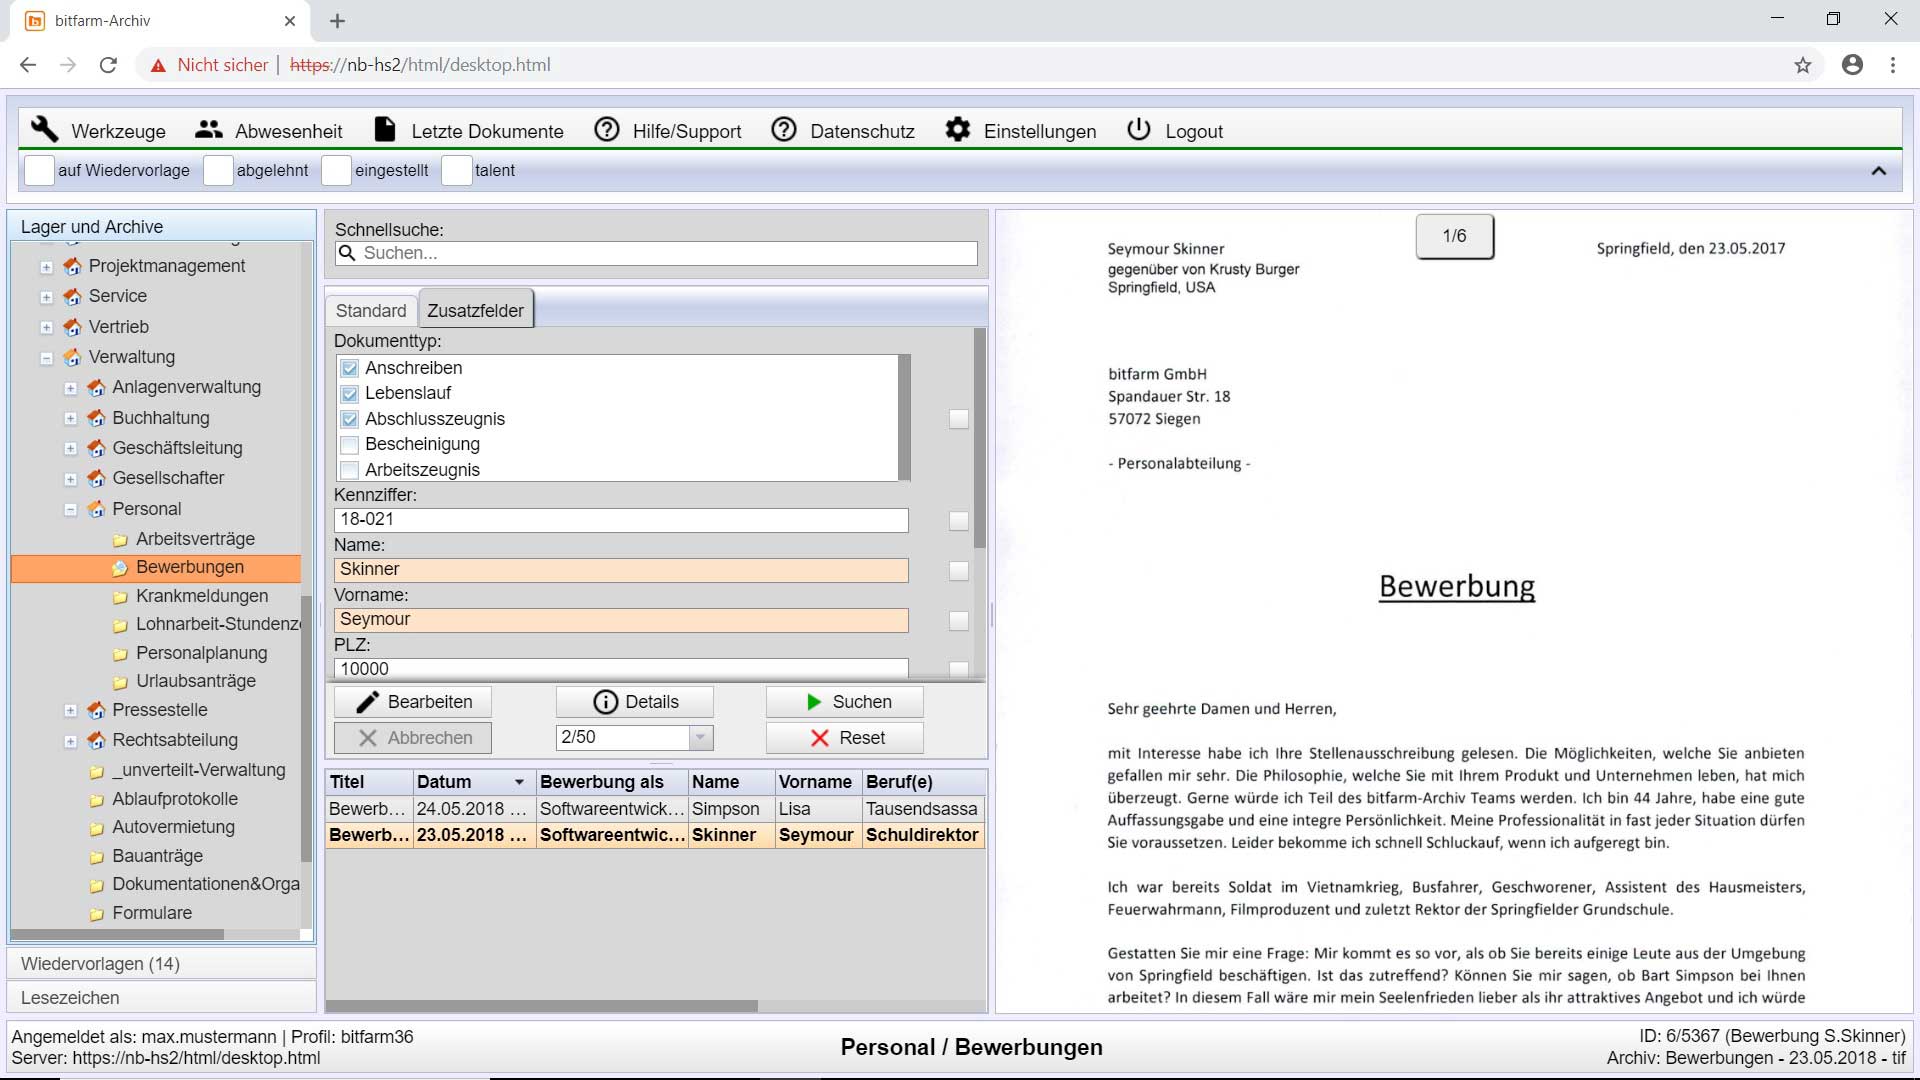Open the Lesezeichen panel
The image size is (1920, 1080).
click(x=162, y=998)
